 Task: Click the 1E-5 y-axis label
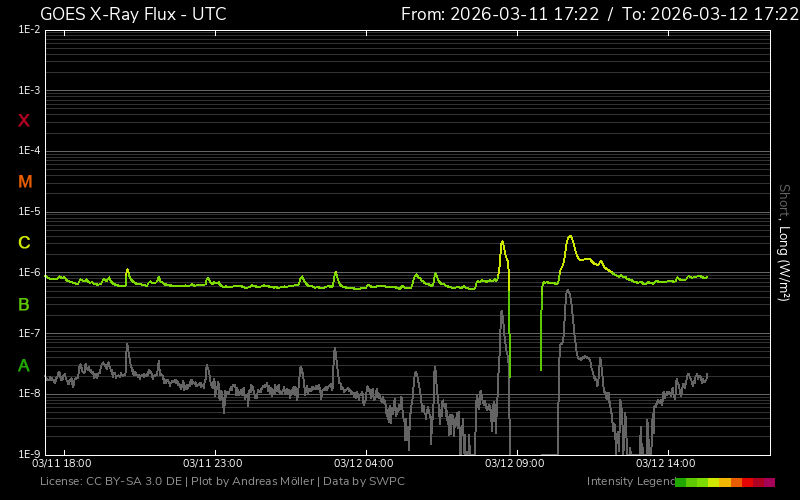coord(29,211)
